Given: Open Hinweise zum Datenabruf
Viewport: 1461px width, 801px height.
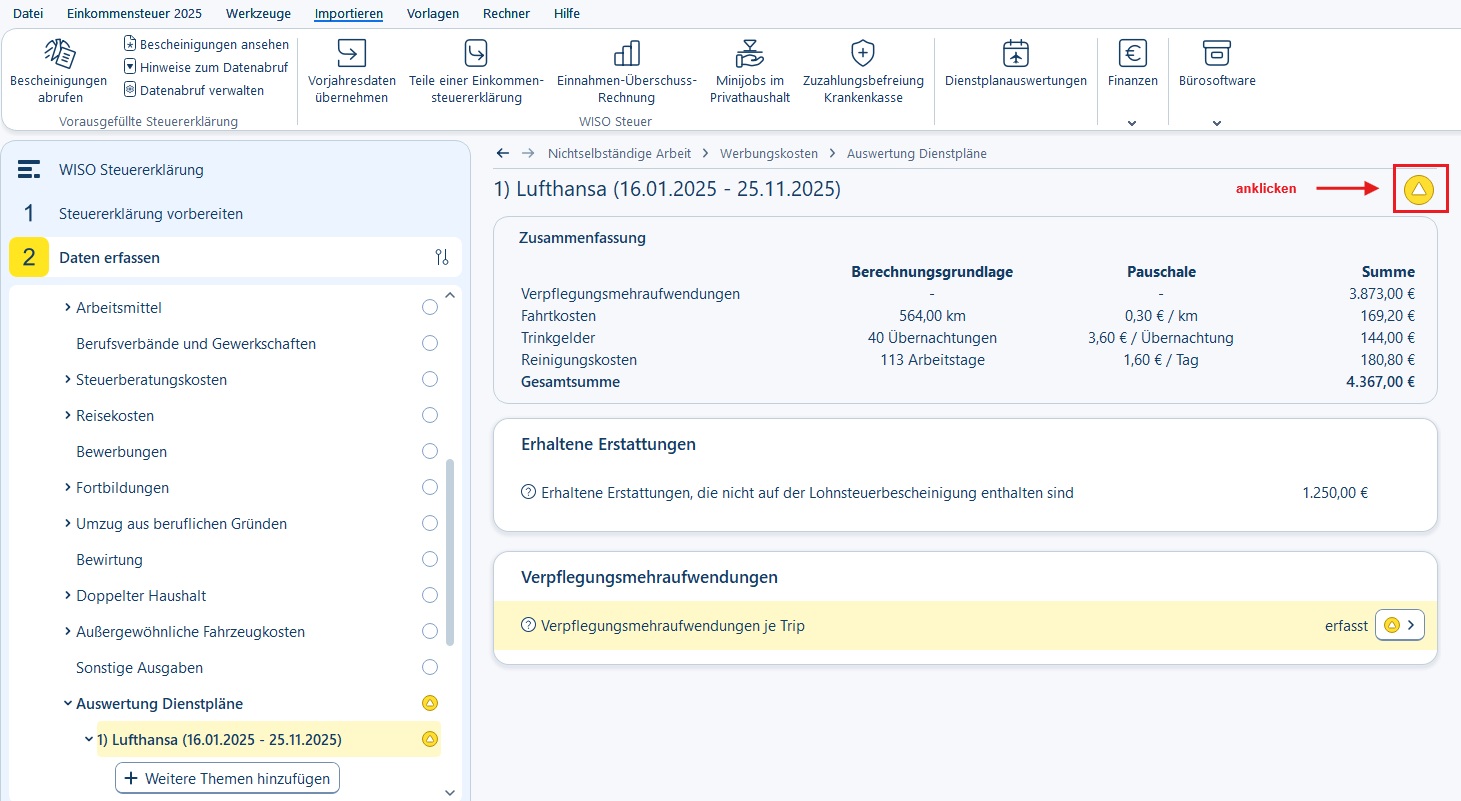Looking at the screenshot, I should 206,67.
